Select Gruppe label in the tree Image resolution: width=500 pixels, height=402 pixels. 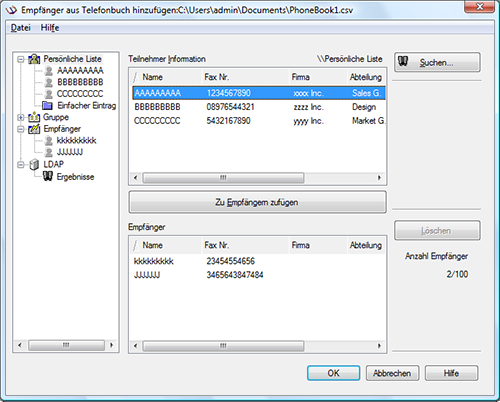point(56,117)
